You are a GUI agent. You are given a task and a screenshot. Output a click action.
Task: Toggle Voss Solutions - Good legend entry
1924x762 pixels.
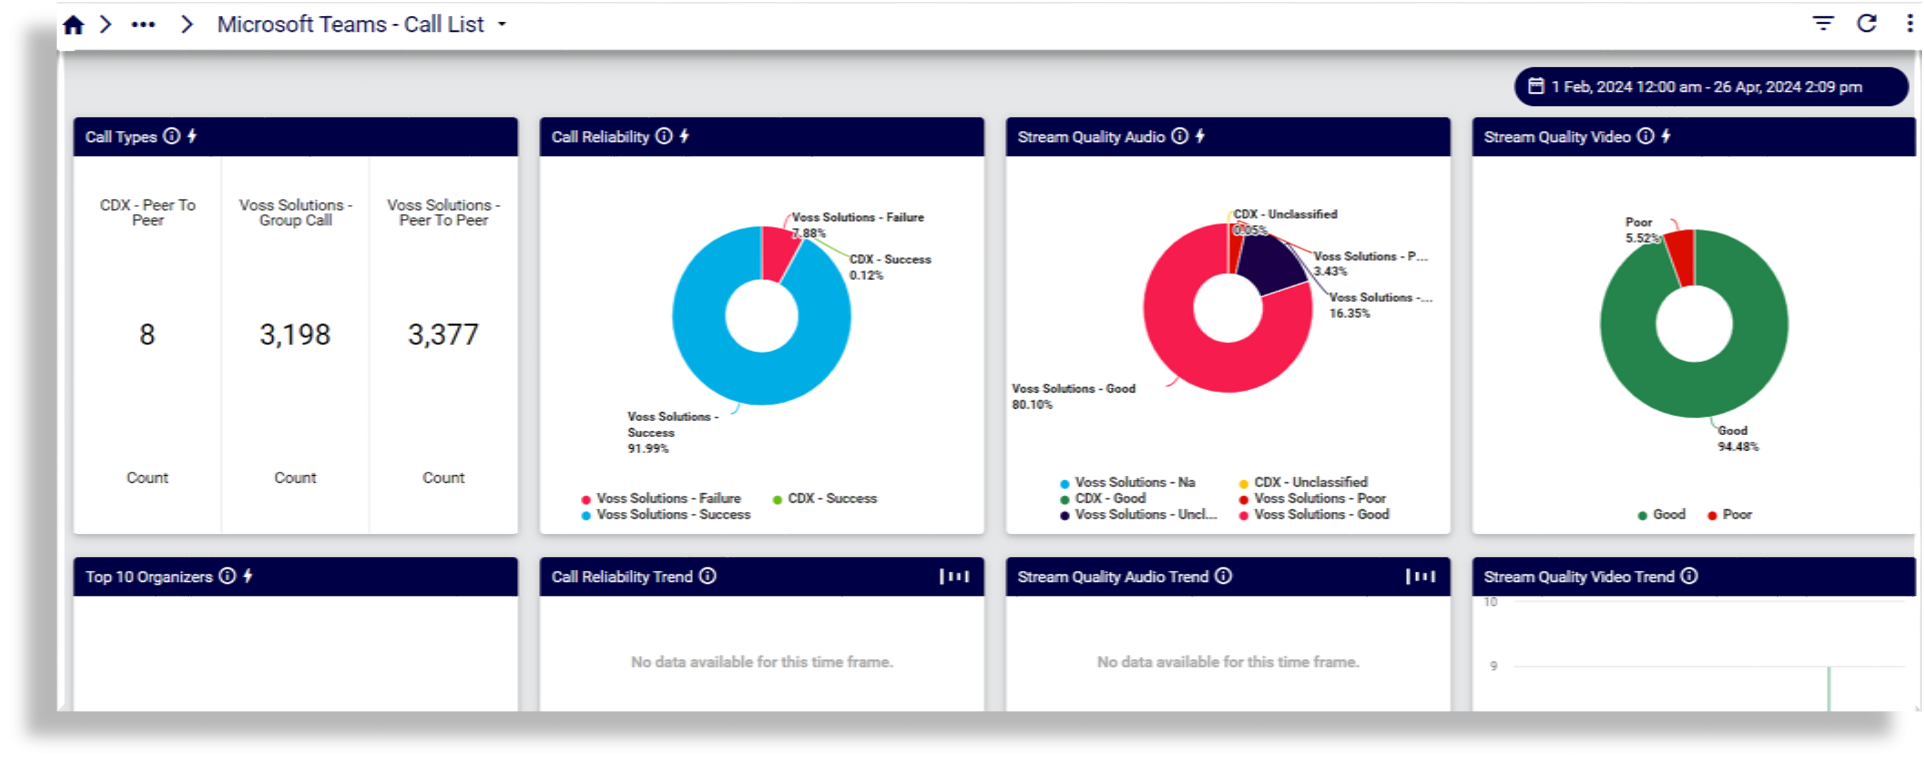point(1314,515)
